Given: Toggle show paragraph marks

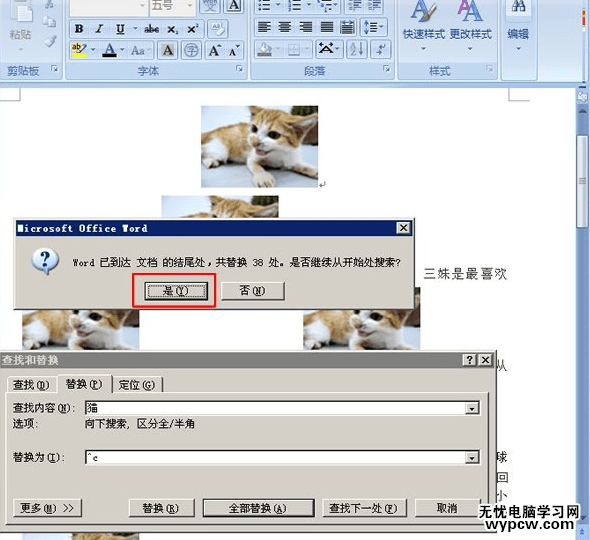Looking at the screenshot, I should tap(381, 49).
